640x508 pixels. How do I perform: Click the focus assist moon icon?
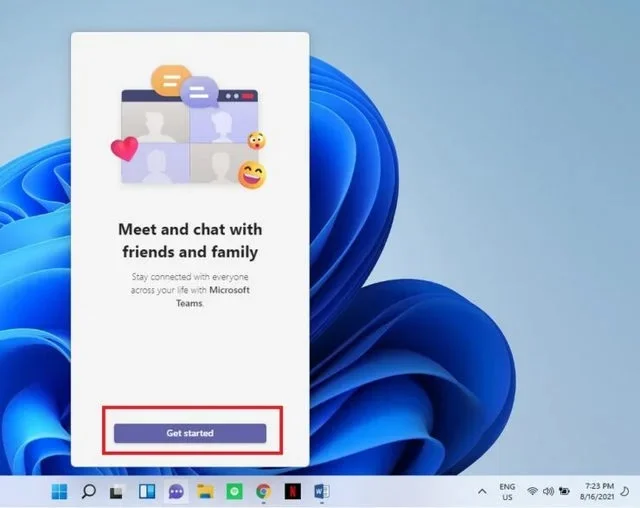click(x=624, y=491)
